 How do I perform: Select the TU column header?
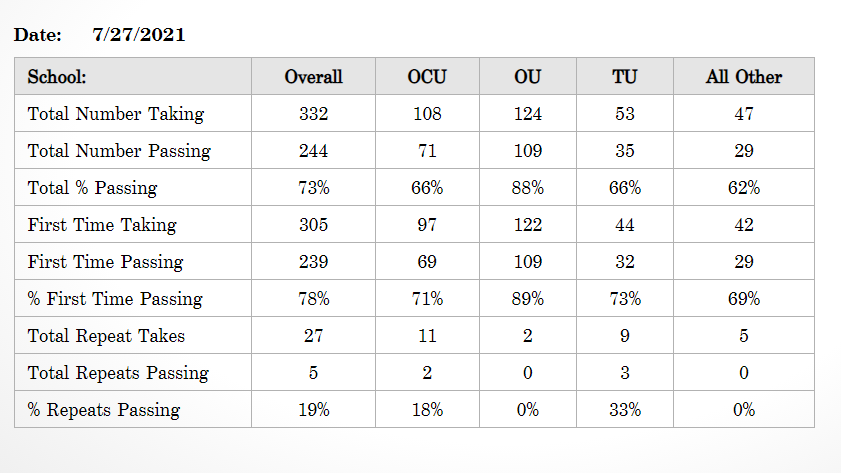[625, 77]
